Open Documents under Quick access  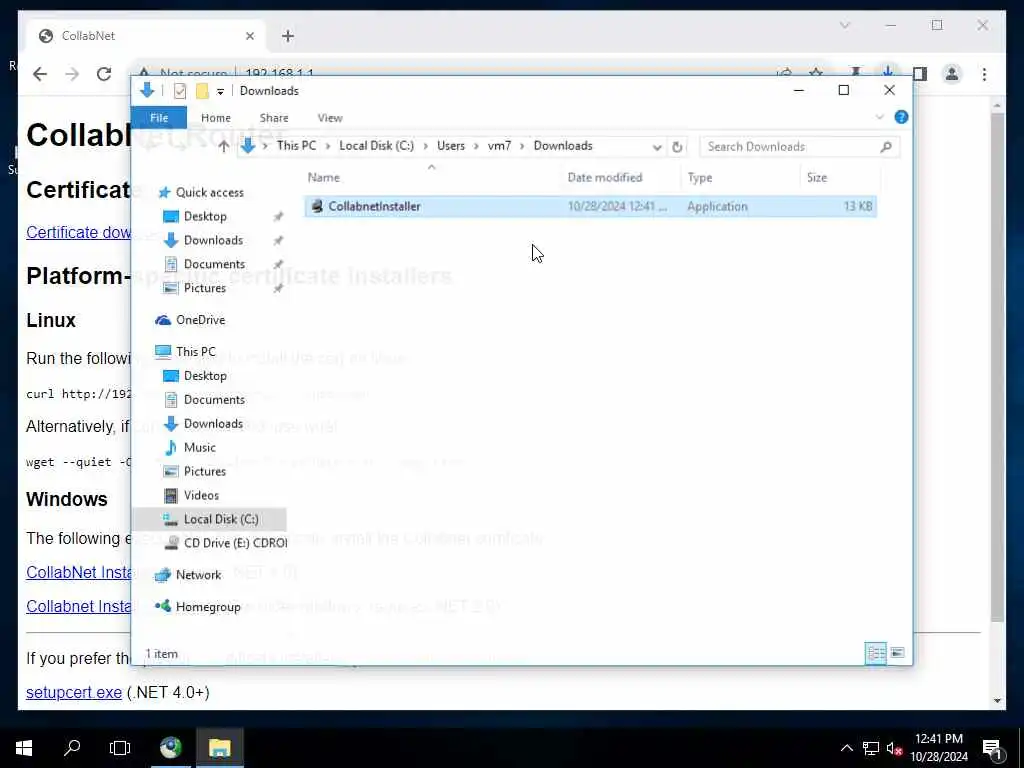(214, 264)
